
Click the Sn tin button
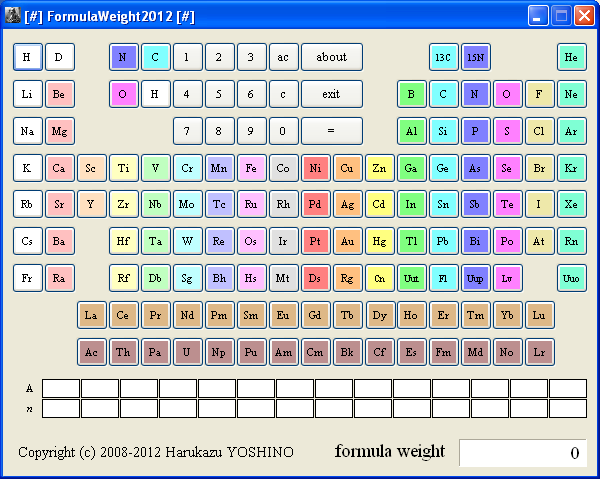443,204
